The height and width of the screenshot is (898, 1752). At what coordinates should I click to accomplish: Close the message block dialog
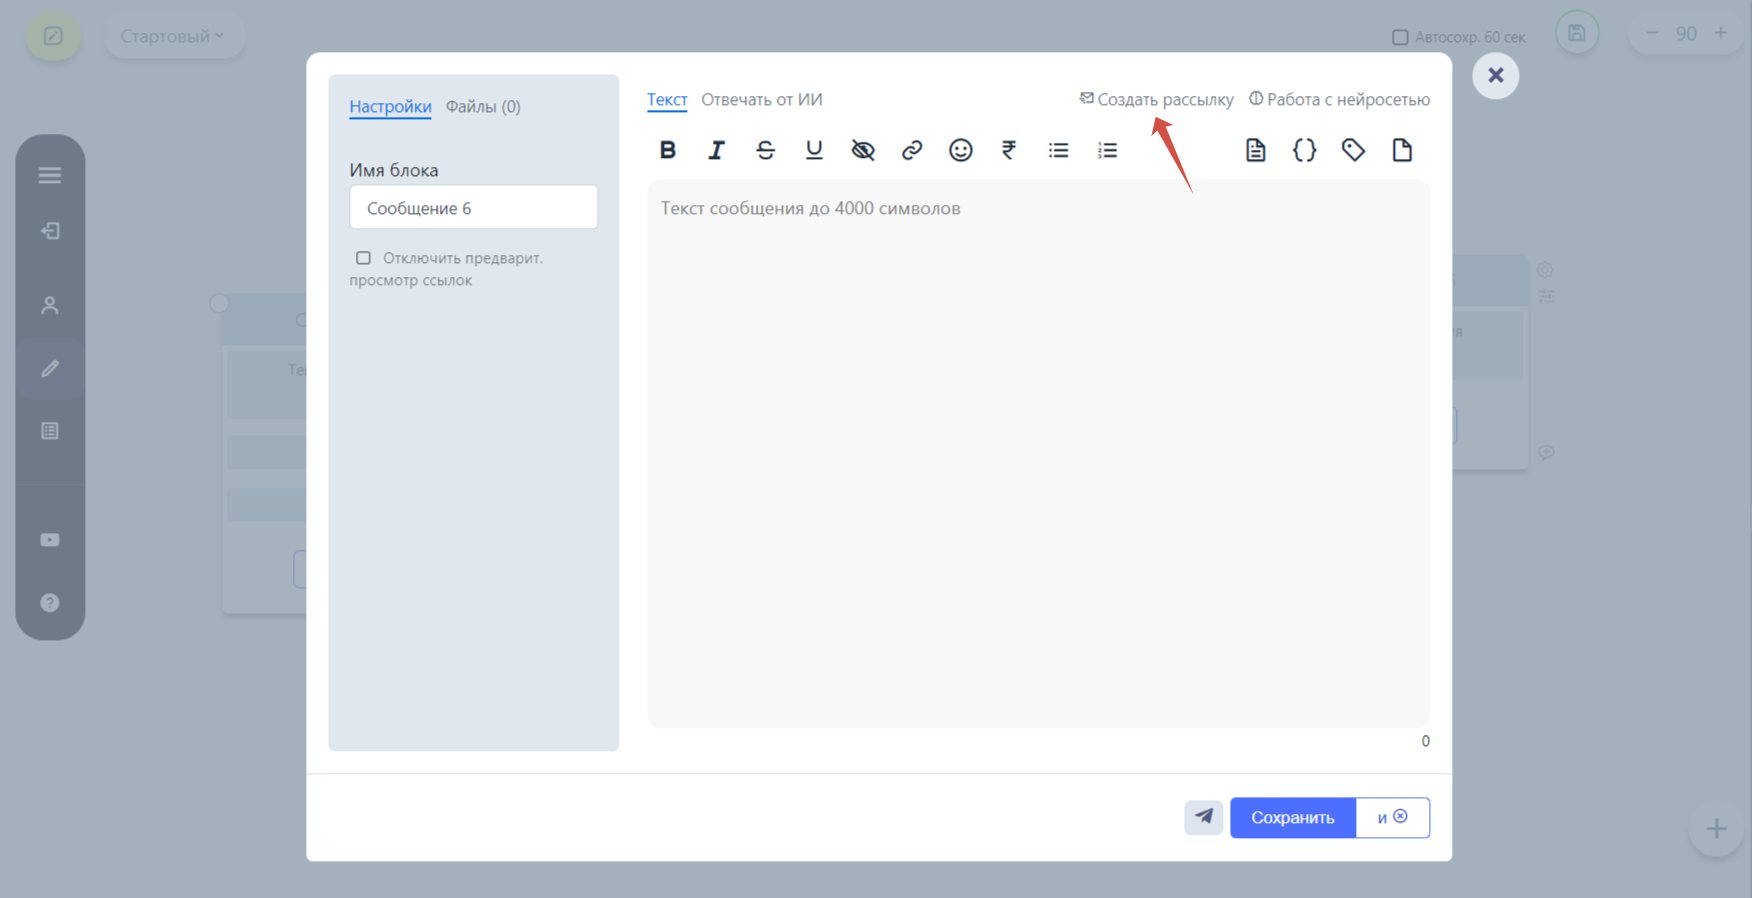1496,75
